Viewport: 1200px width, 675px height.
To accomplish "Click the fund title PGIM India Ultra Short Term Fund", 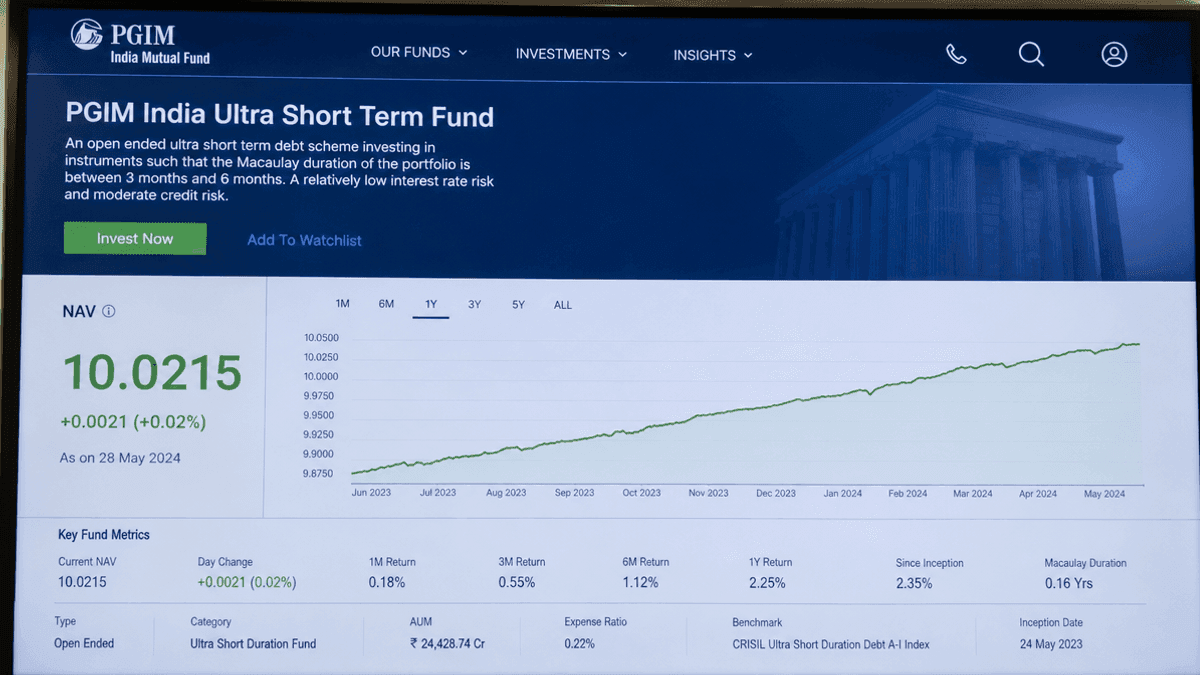I will click(280, 116).
